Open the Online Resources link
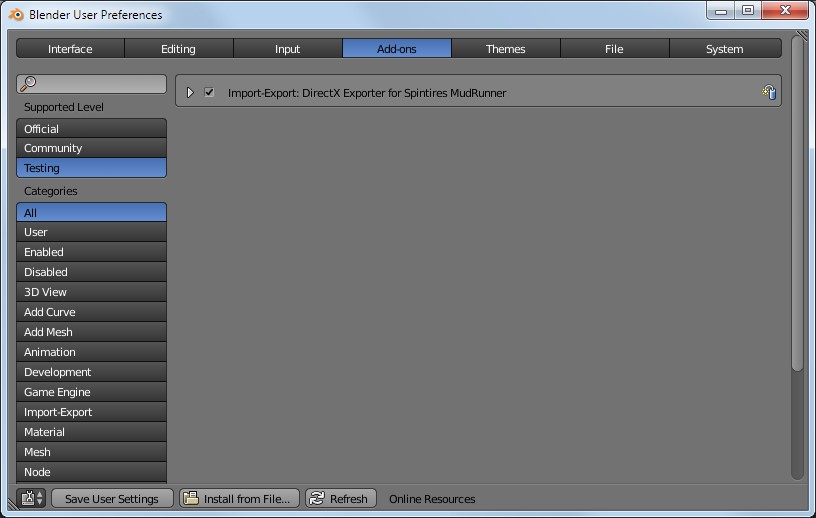816x518 pixels. click(432, 499)
